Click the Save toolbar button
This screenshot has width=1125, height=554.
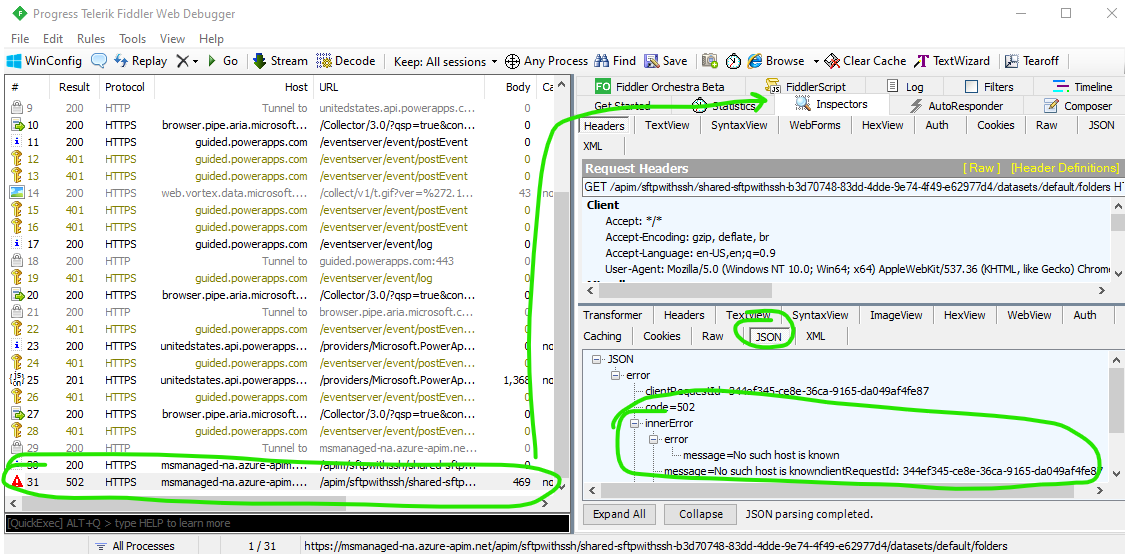[x=665, y=61]
